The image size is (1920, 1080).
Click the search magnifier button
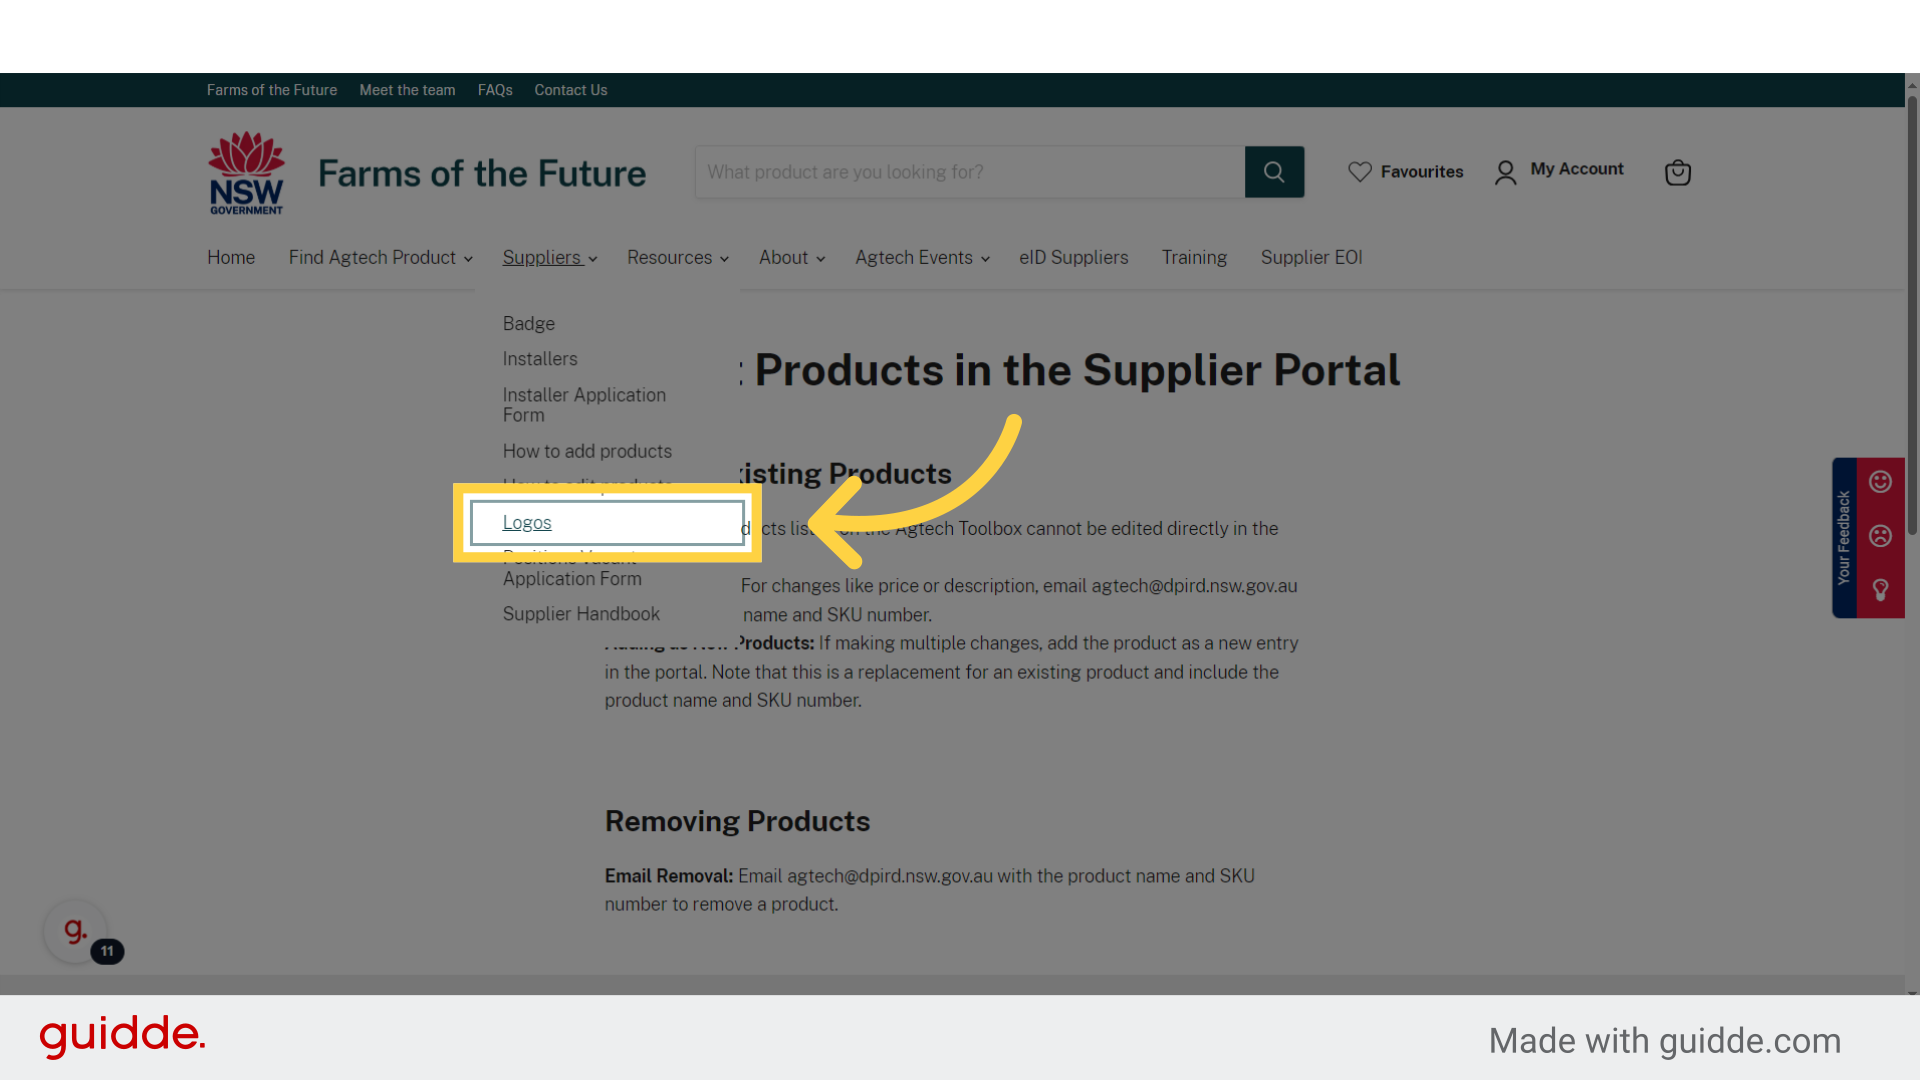tap(1274, 172)
